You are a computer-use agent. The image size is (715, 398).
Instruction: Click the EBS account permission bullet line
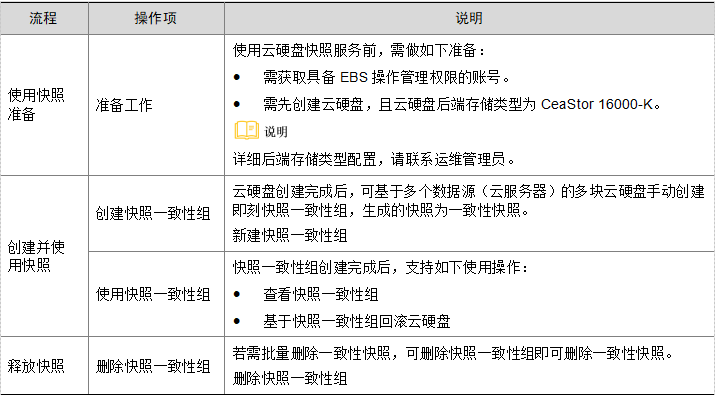tap(386, 78)
